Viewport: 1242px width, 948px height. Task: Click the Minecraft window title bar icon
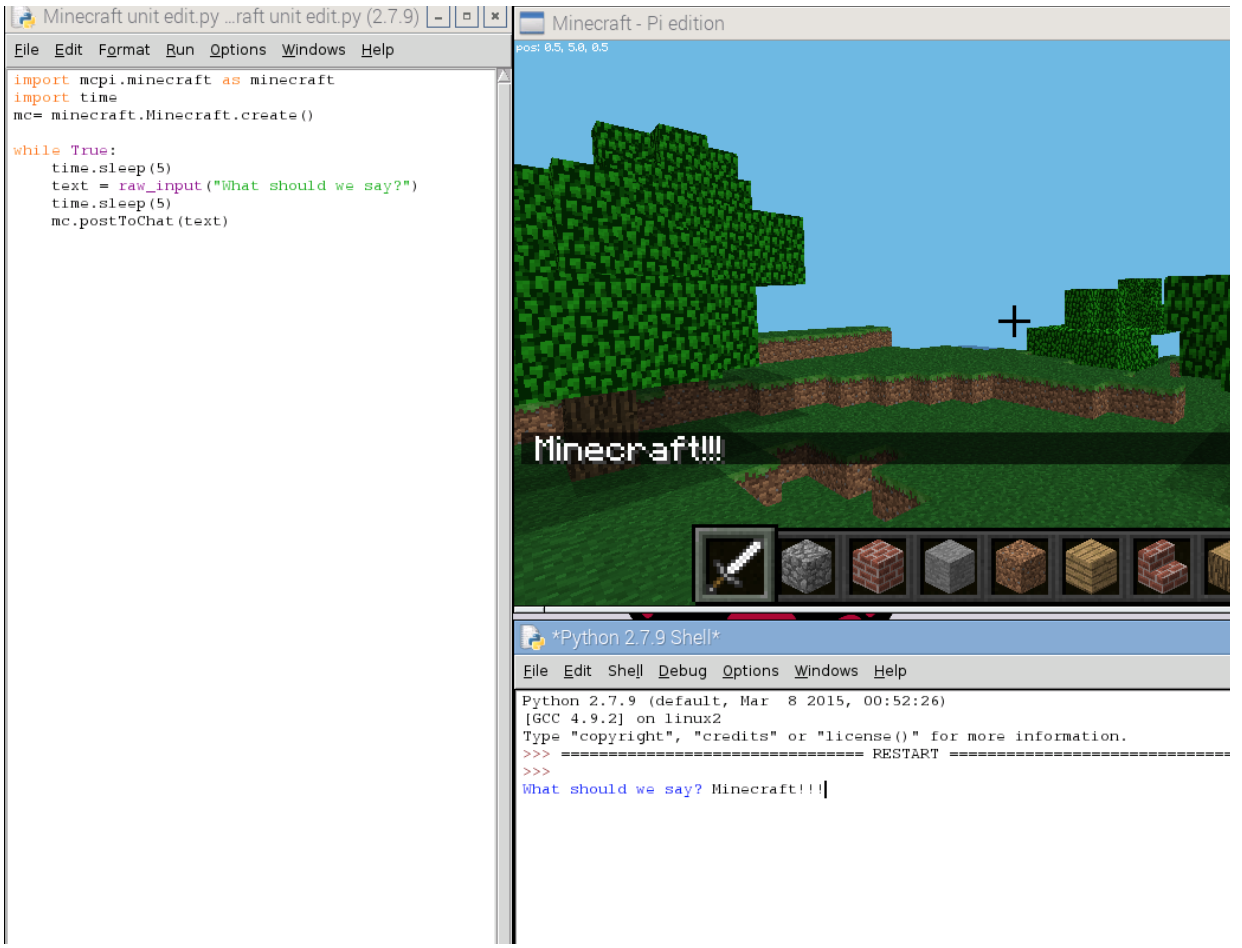pyautogui.click(x=532, y=23)
